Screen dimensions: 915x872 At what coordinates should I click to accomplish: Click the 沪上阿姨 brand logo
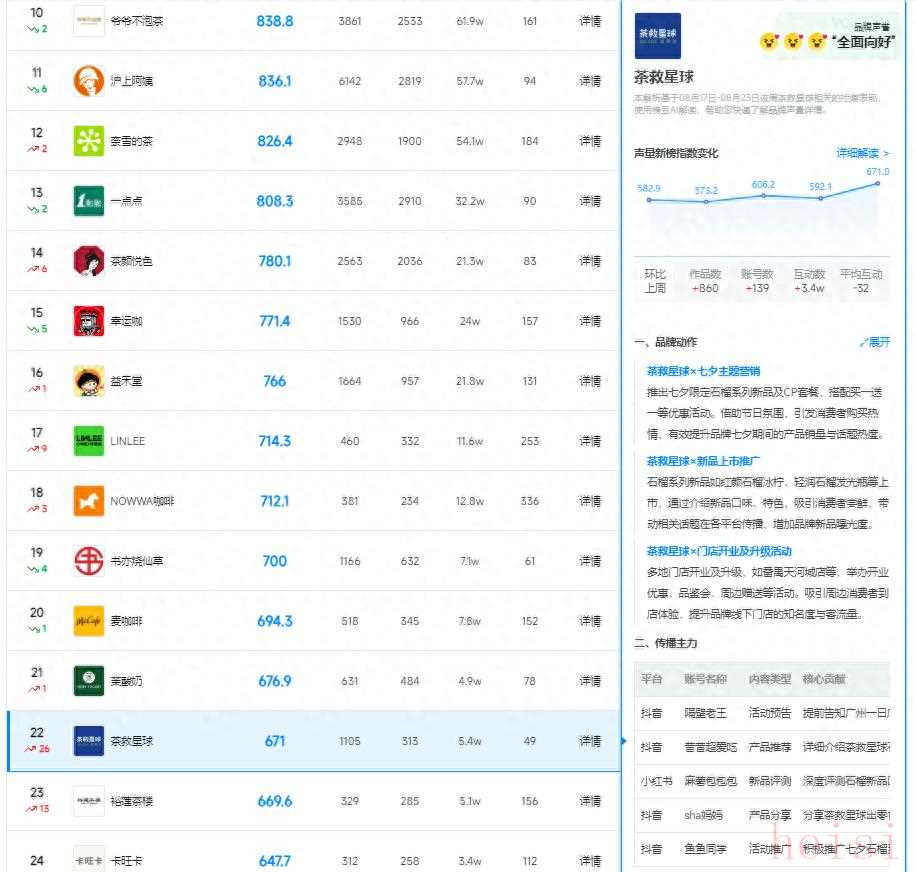click(x=88, y=81)
